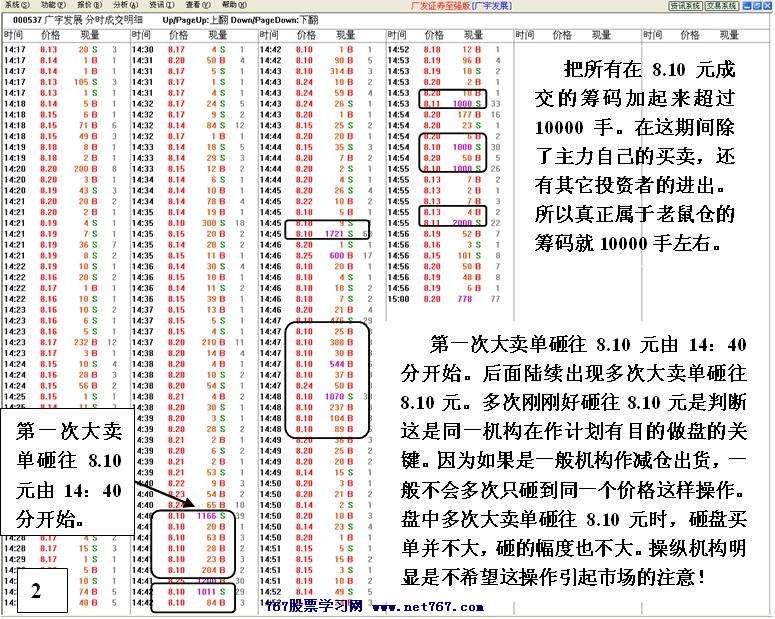This screenshot has width=775, height=619.
Task: Open the 功能 menu
Action: pos(50,5)
